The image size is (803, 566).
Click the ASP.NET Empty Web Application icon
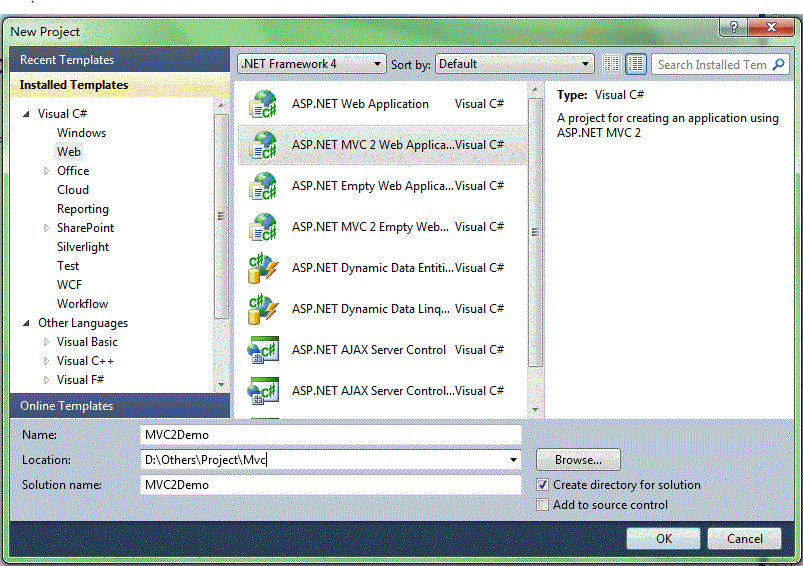pyautogui.click(x=263, y=186)
